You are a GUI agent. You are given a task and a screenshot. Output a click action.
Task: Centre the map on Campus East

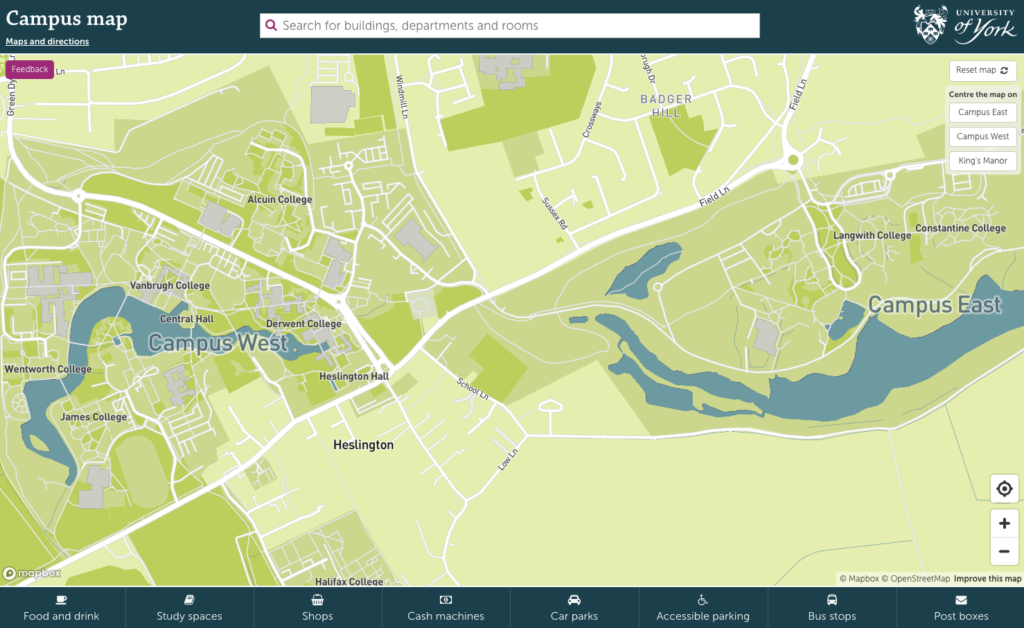(982, 113)
